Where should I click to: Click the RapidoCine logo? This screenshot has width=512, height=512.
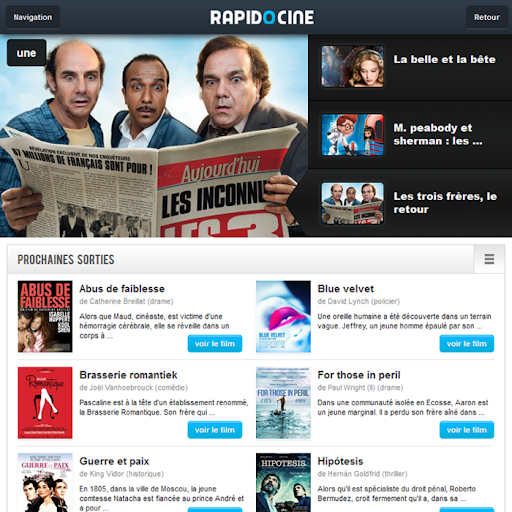pyautogui.click(x=262, y=17)
